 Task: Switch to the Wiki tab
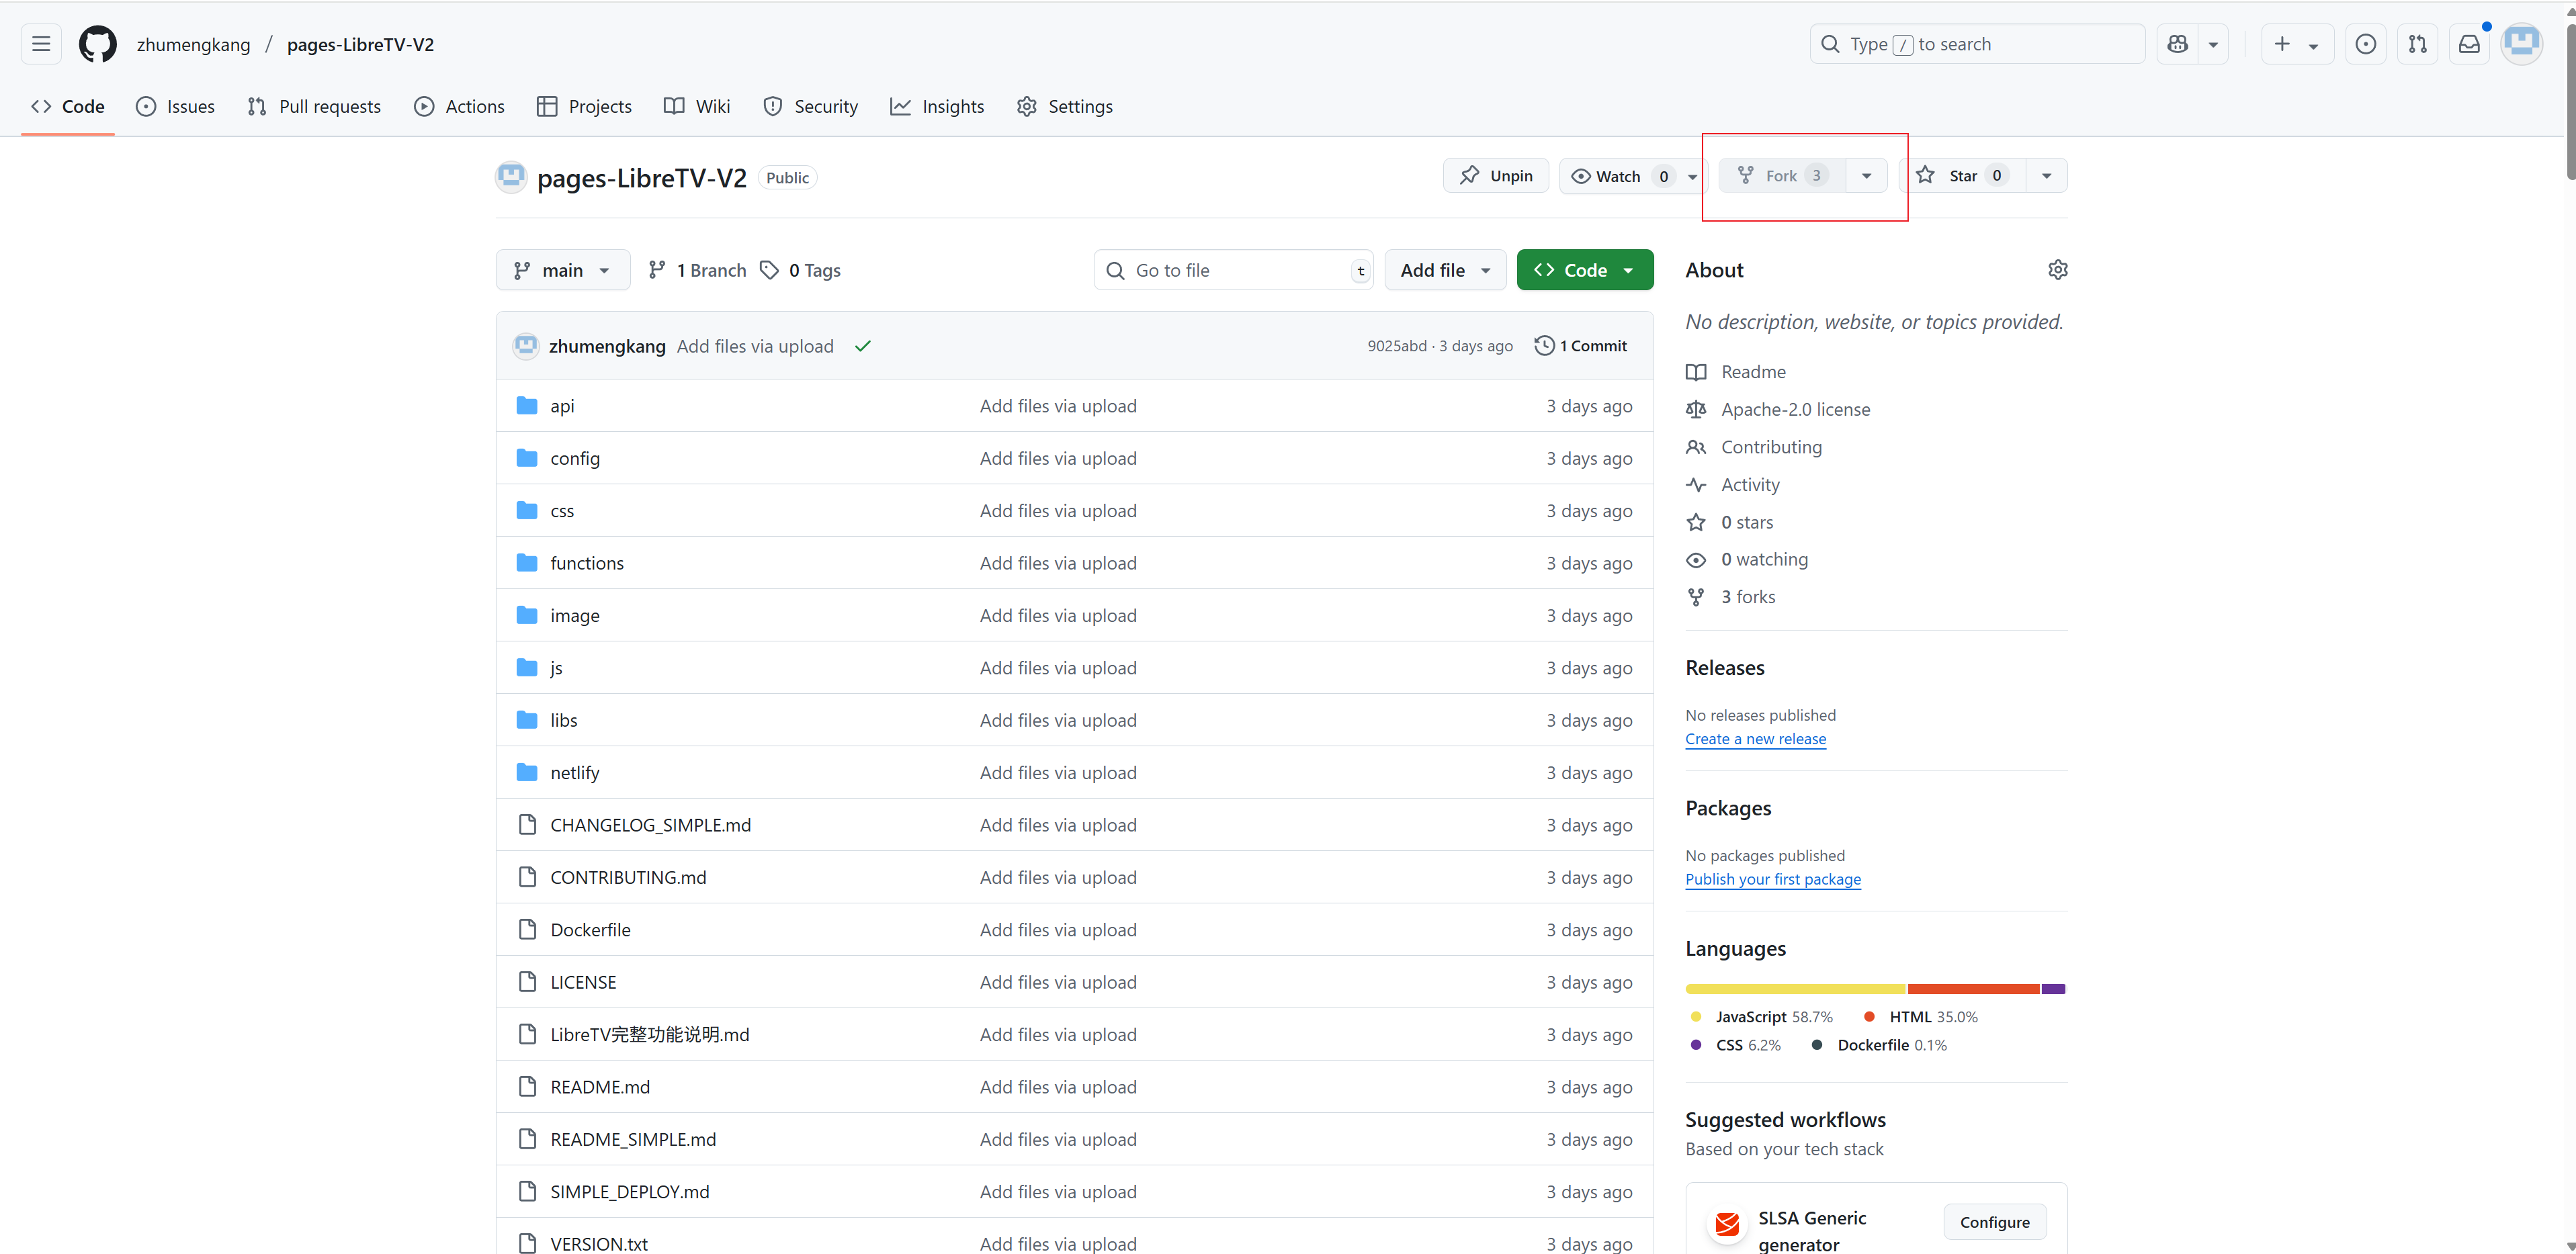(697, 107)
